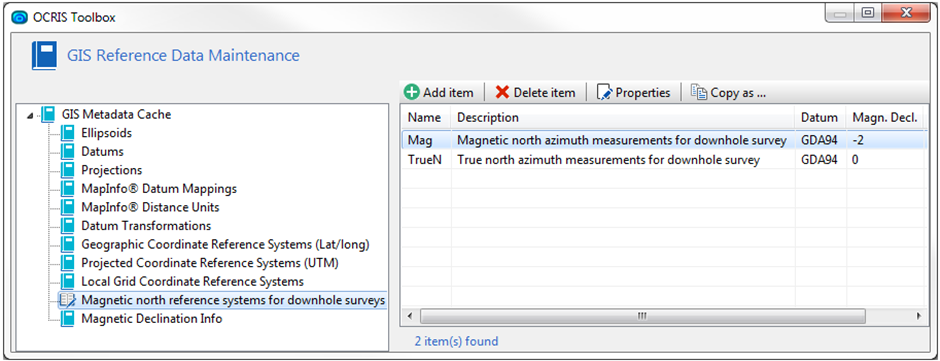Click GDA94 datum in the Mag row
940x361 pixels.
(819, 140)
